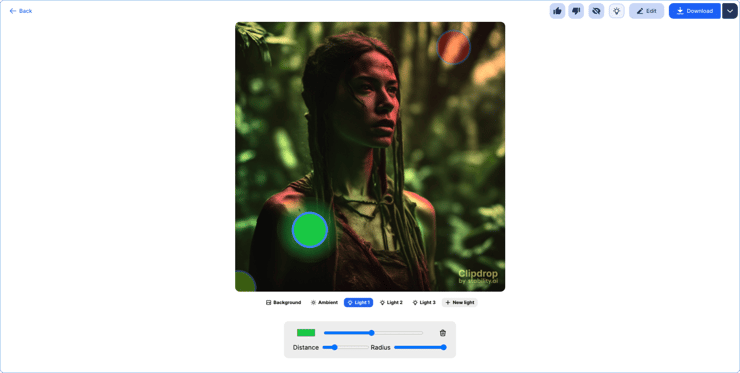Click the thumbs down icon
The image size is (740, 373).
(x=576, y=11)
